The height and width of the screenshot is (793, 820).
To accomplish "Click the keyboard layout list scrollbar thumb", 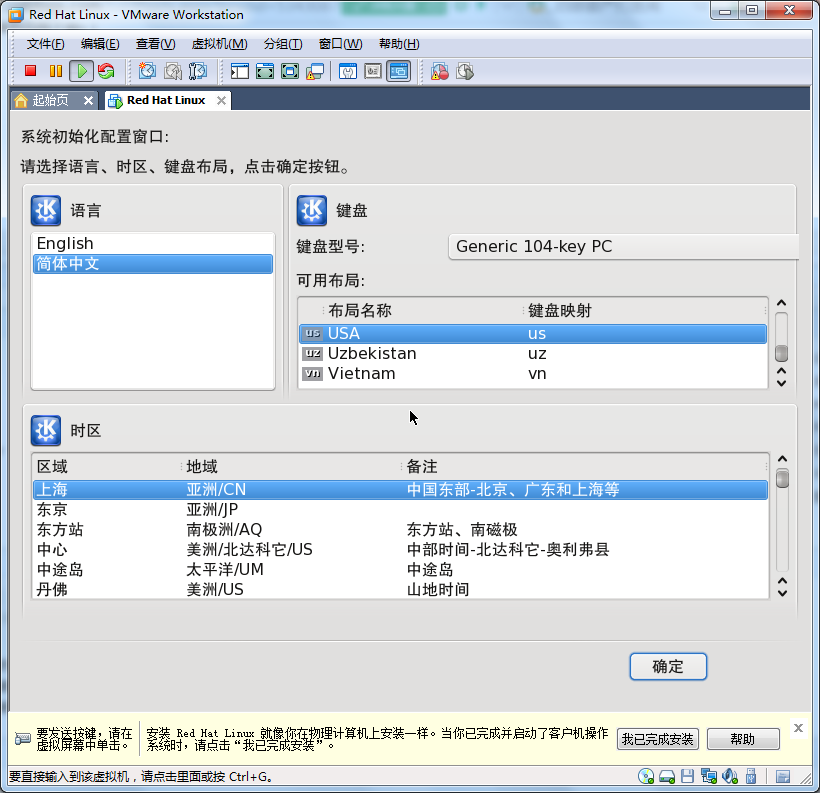I will tap(782, 353).
